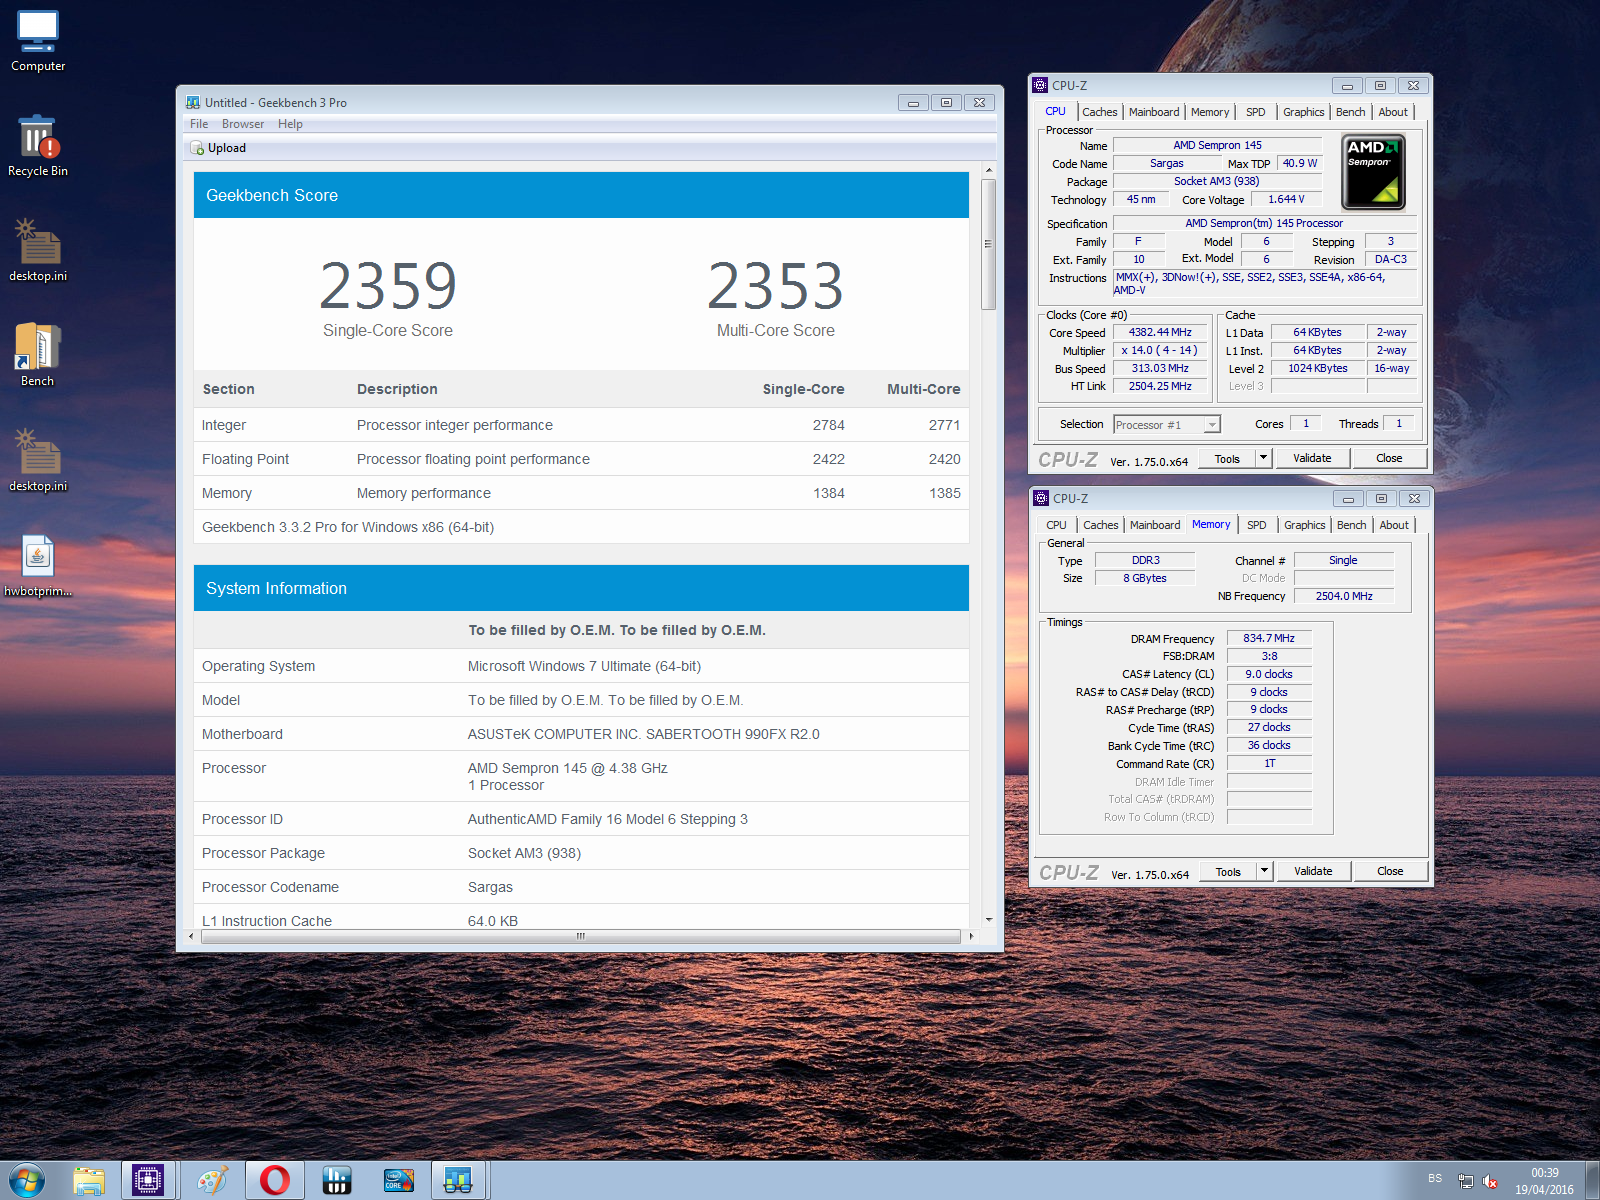Click Geekbench scrollbar down arrow

[x=988, y=919]
